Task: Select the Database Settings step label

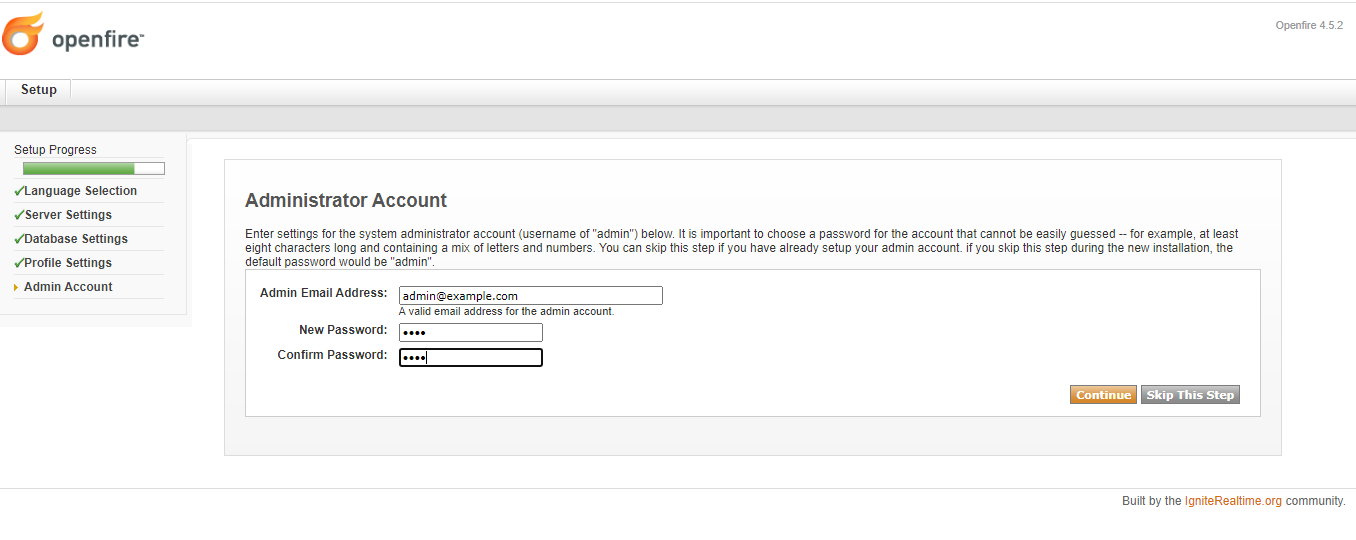Action: tap(76, 239)
